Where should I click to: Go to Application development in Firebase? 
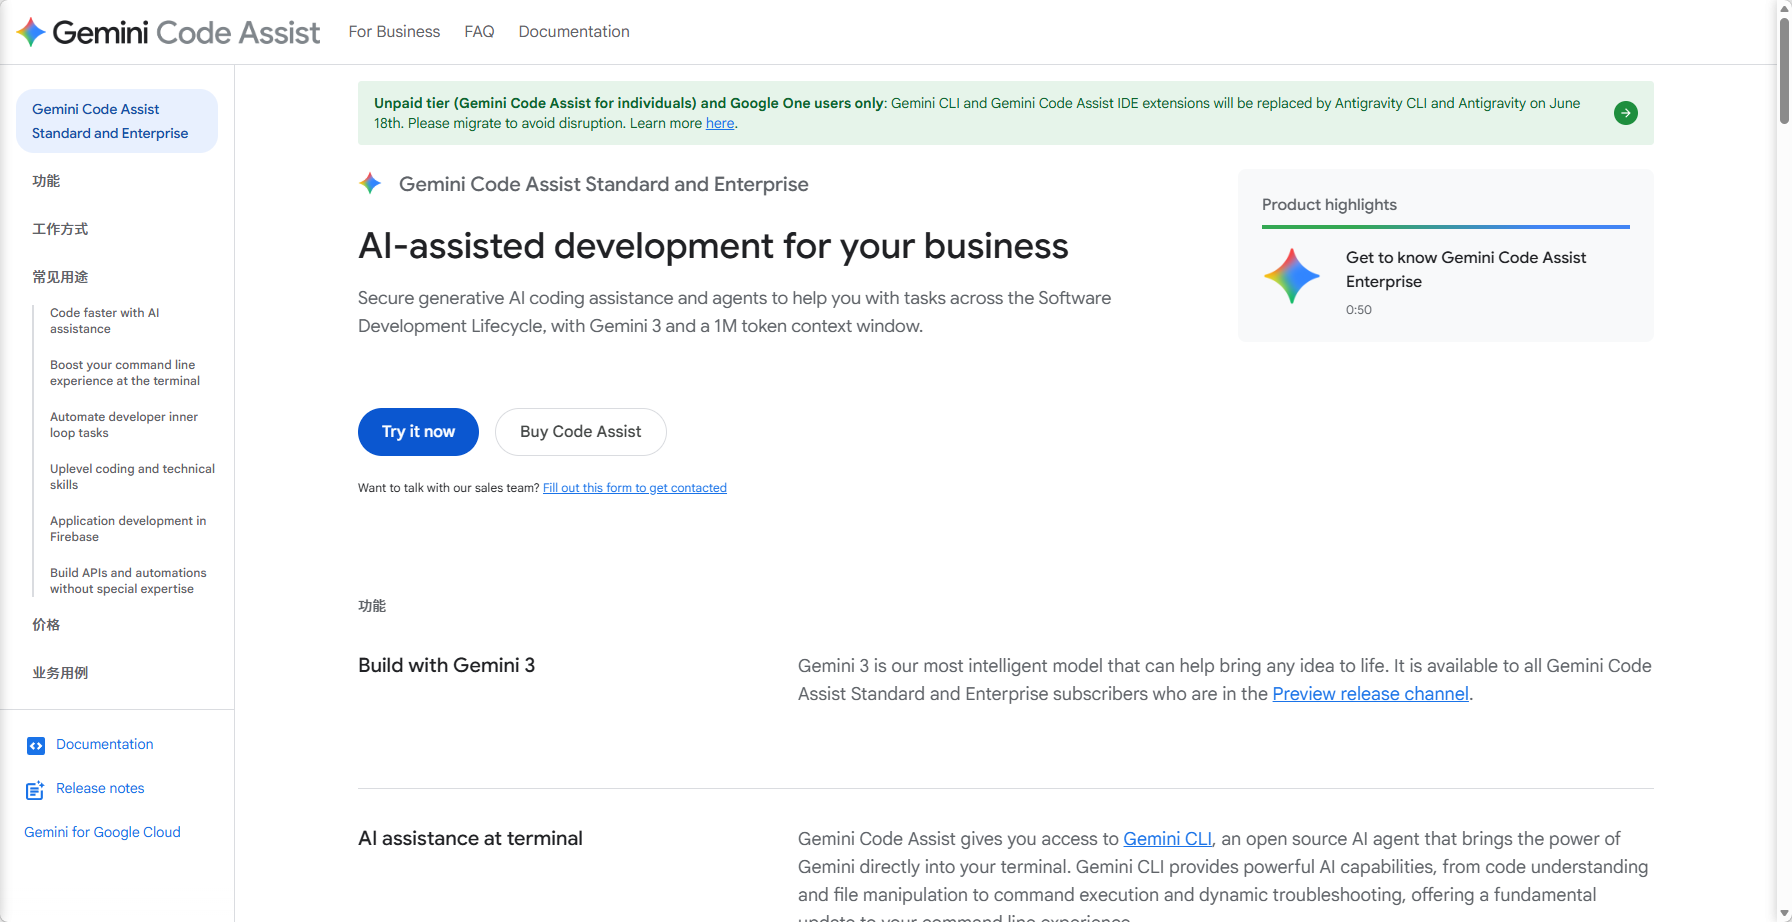(128, 529)
